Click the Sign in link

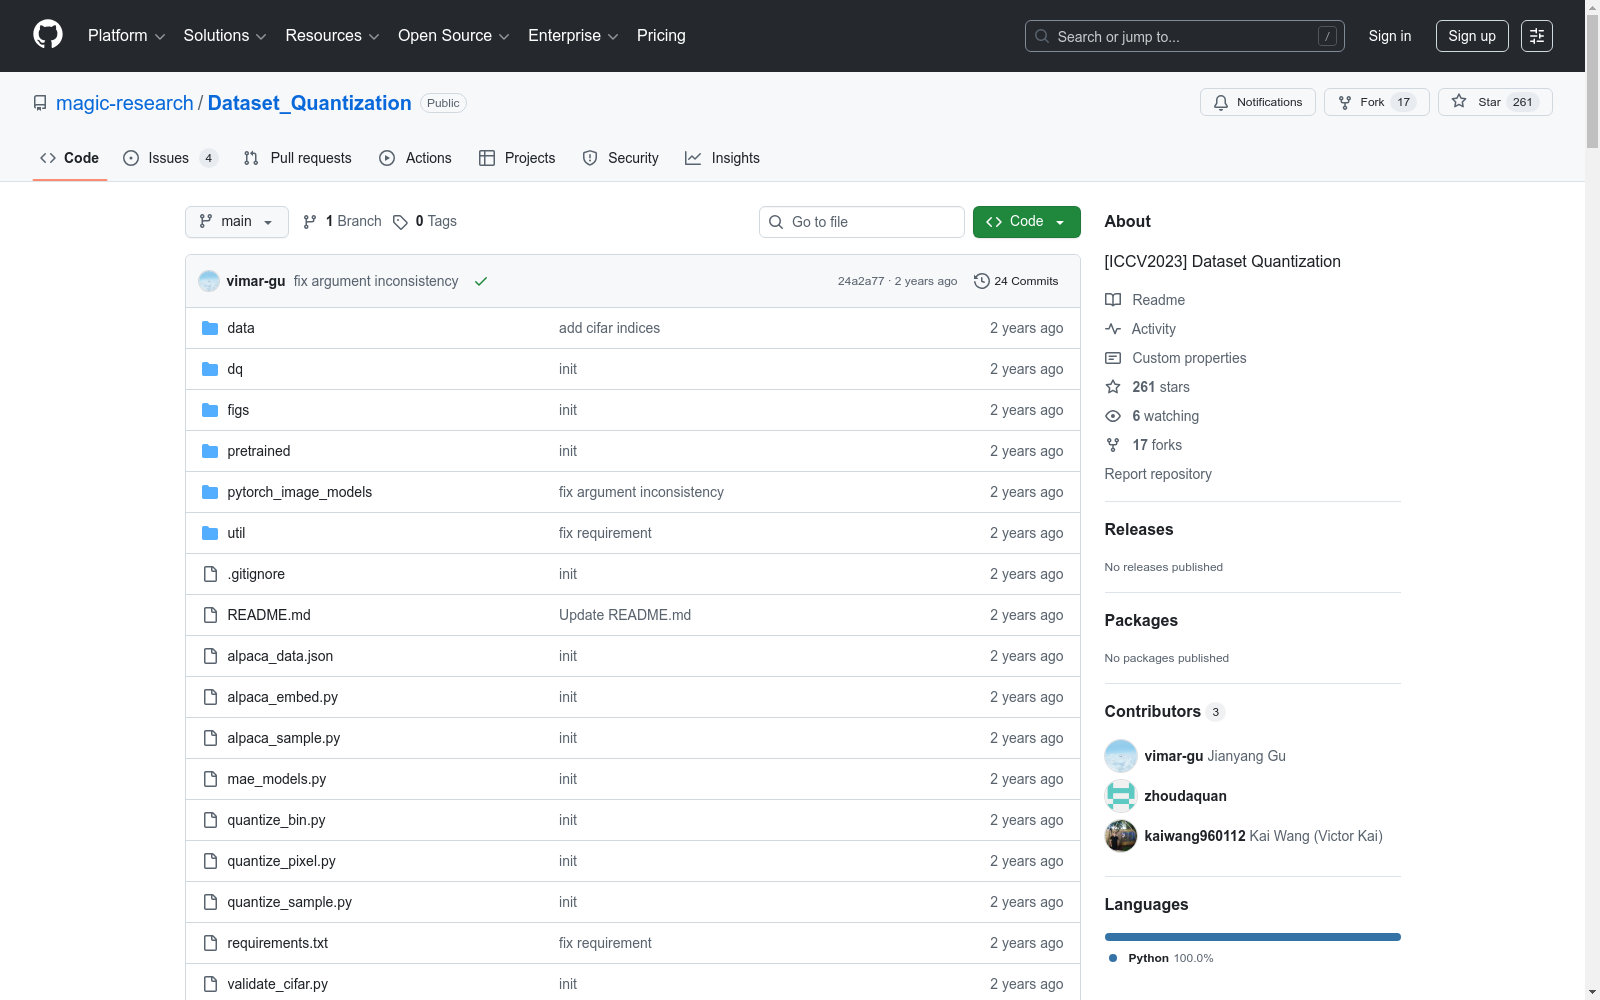pyautogui.click(x=1390, y=36)
